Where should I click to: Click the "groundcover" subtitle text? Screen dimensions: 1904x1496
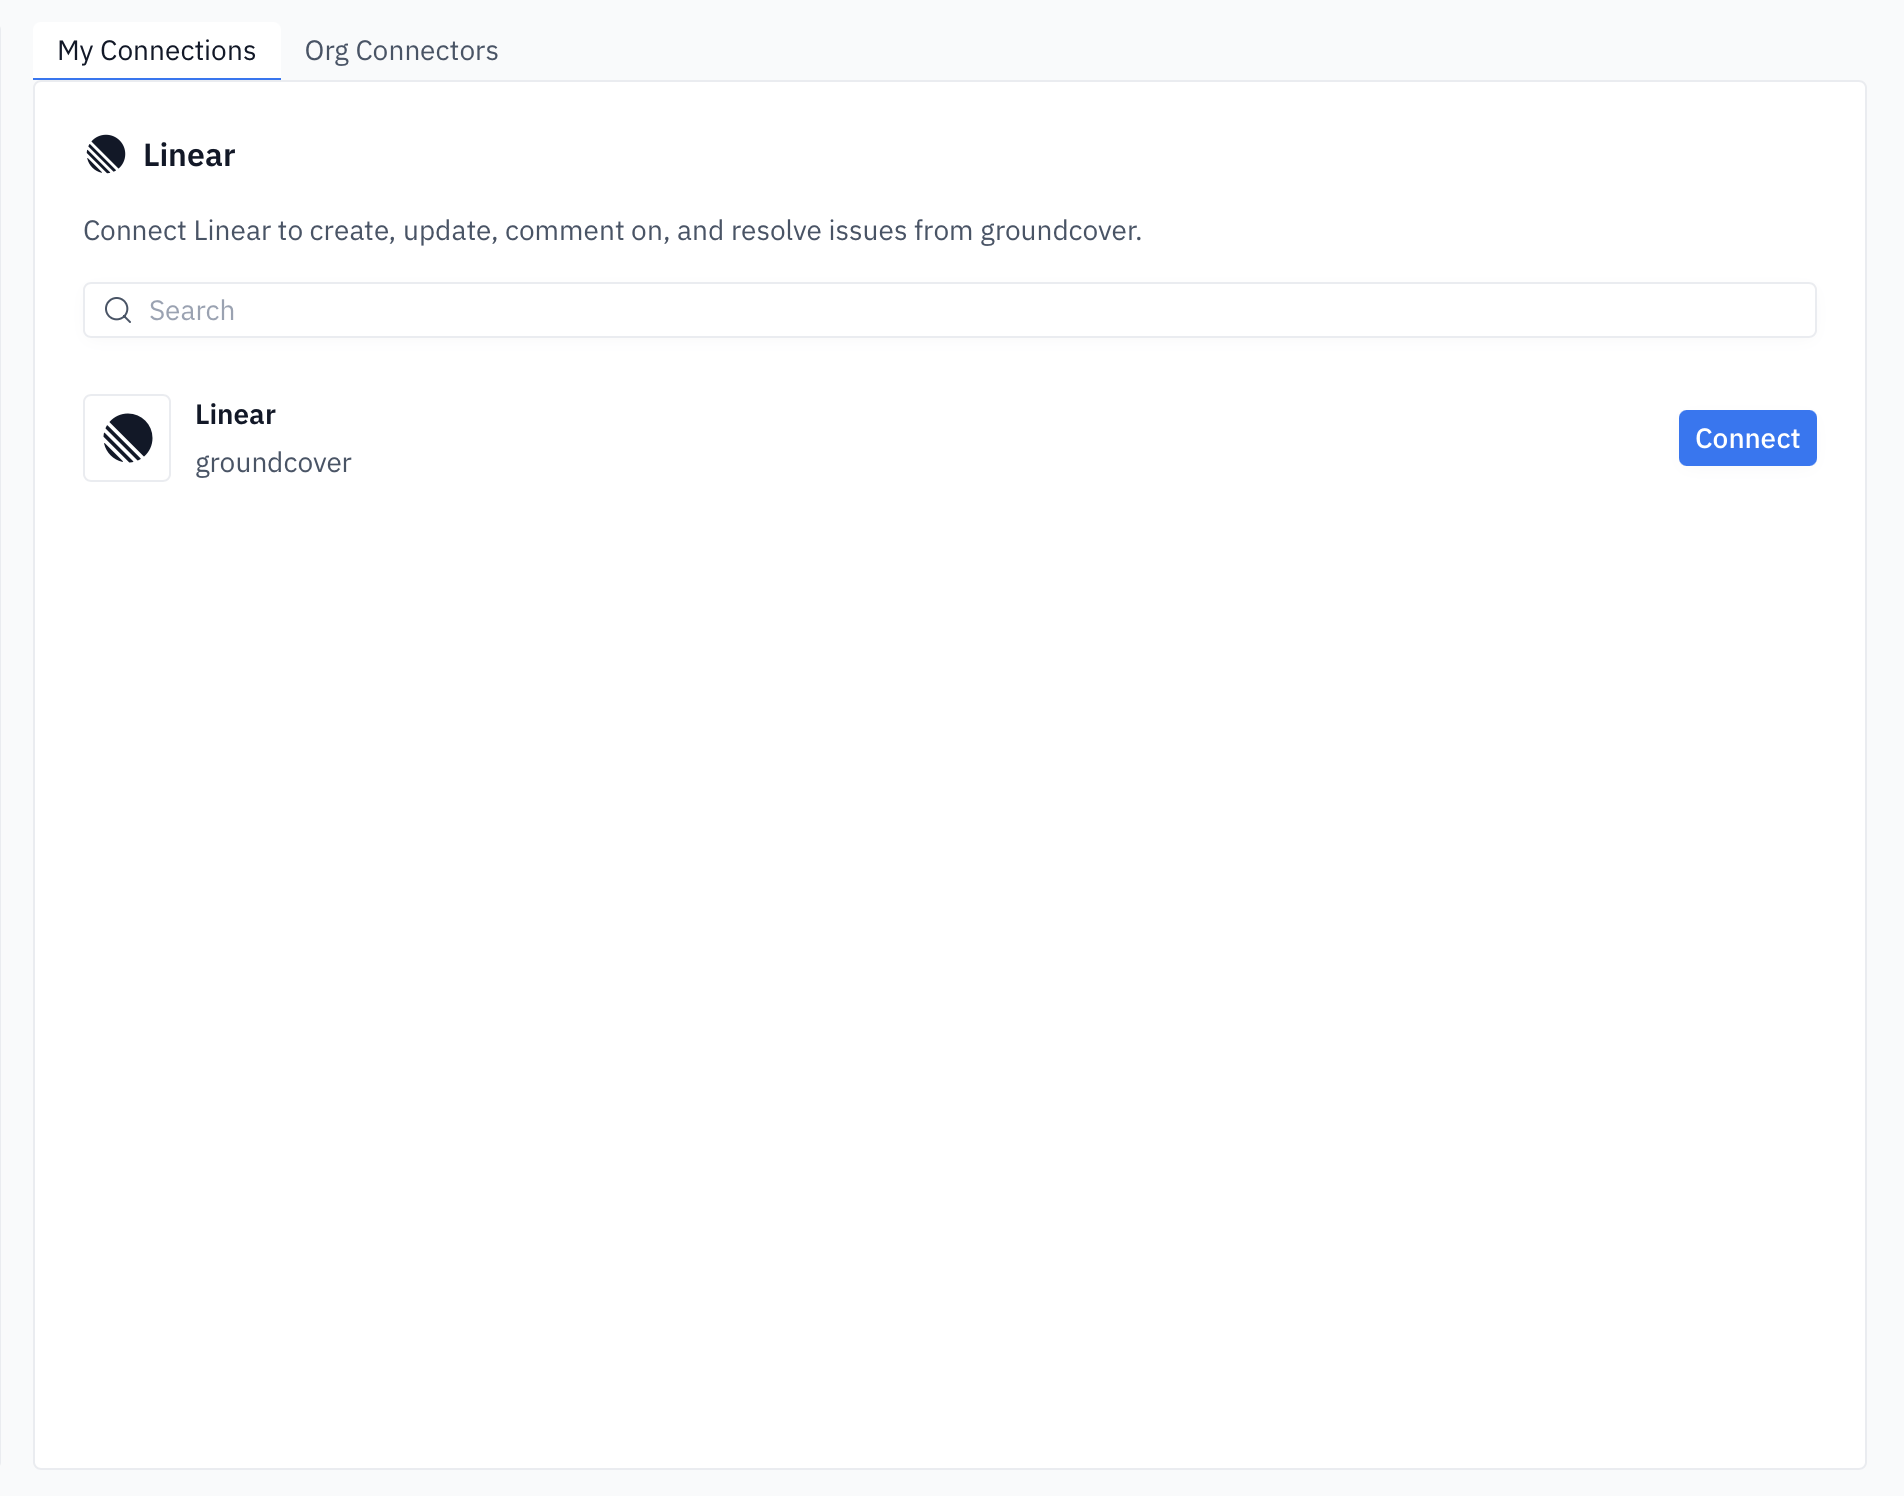(273, 463)
